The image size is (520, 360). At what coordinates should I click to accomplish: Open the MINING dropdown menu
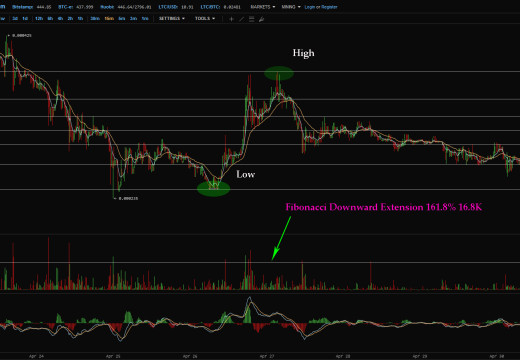pyautogui.click(x=291, y=7)
